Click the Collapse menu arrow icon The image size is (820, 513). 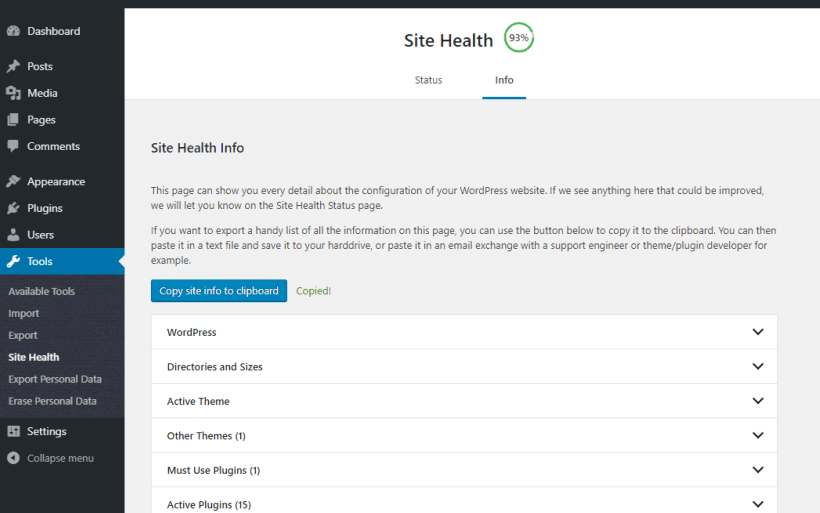coord(14,458)
